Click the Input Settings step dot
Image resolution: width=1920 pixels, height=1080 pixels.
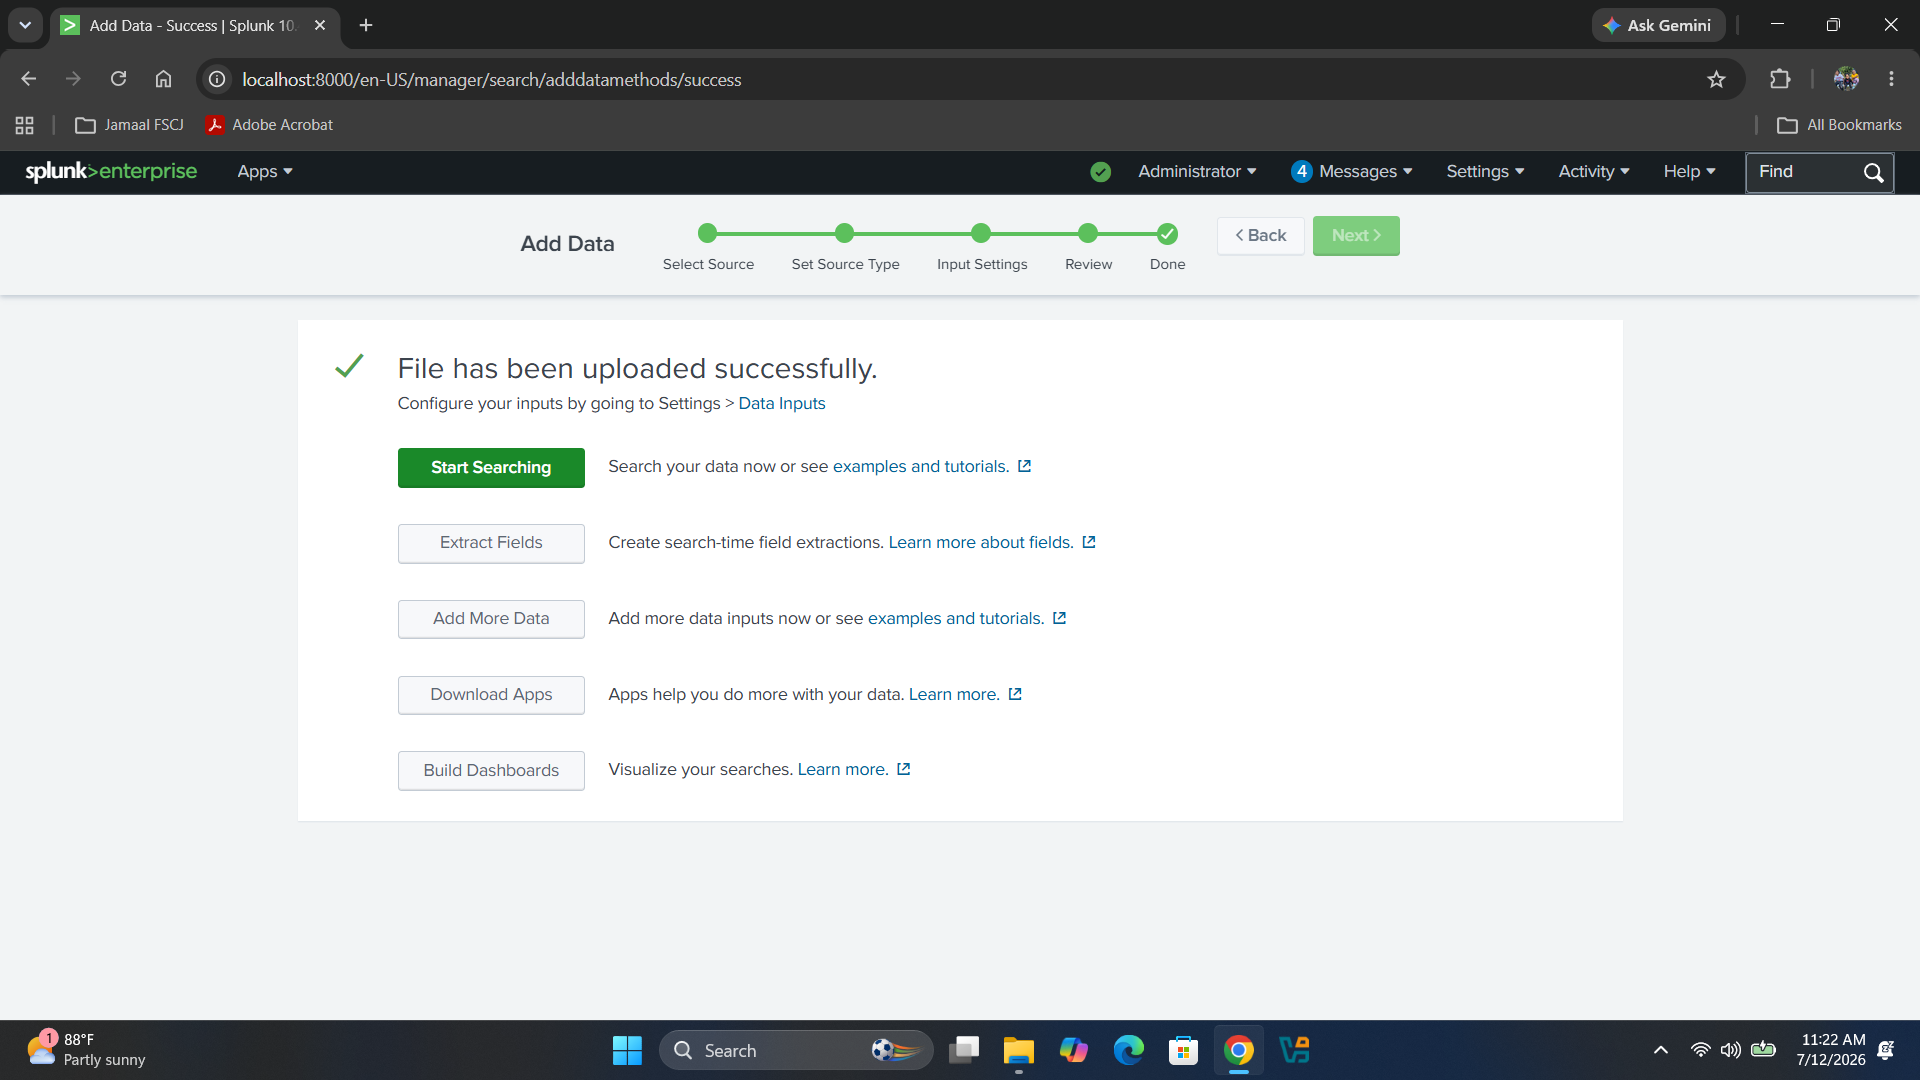click(981, 233)
